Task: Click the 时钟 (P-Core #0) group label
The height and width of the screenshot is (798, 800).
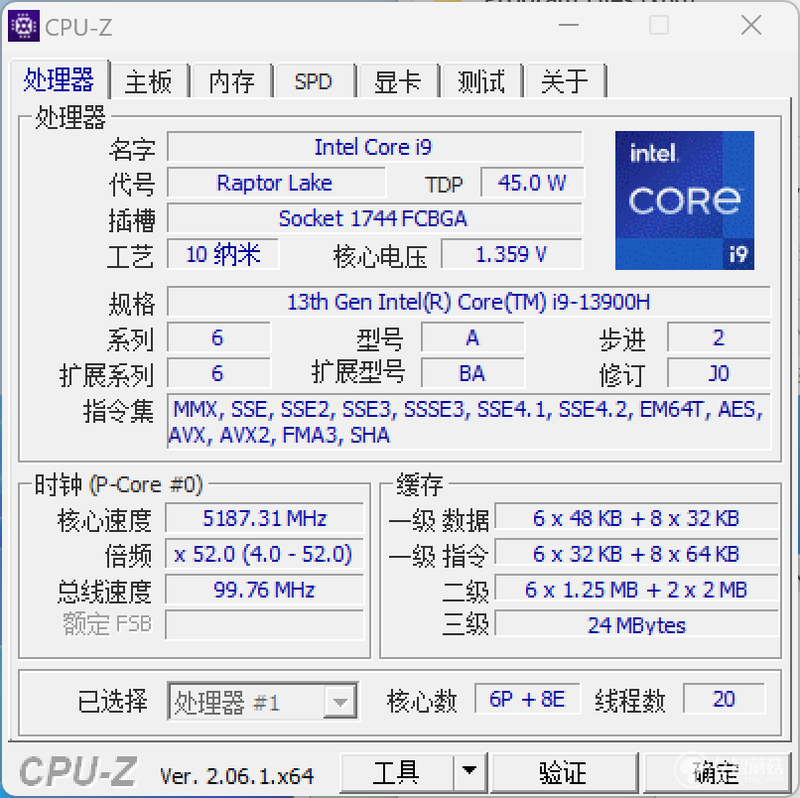Action: pyautogui.click(x=118, y=485)
